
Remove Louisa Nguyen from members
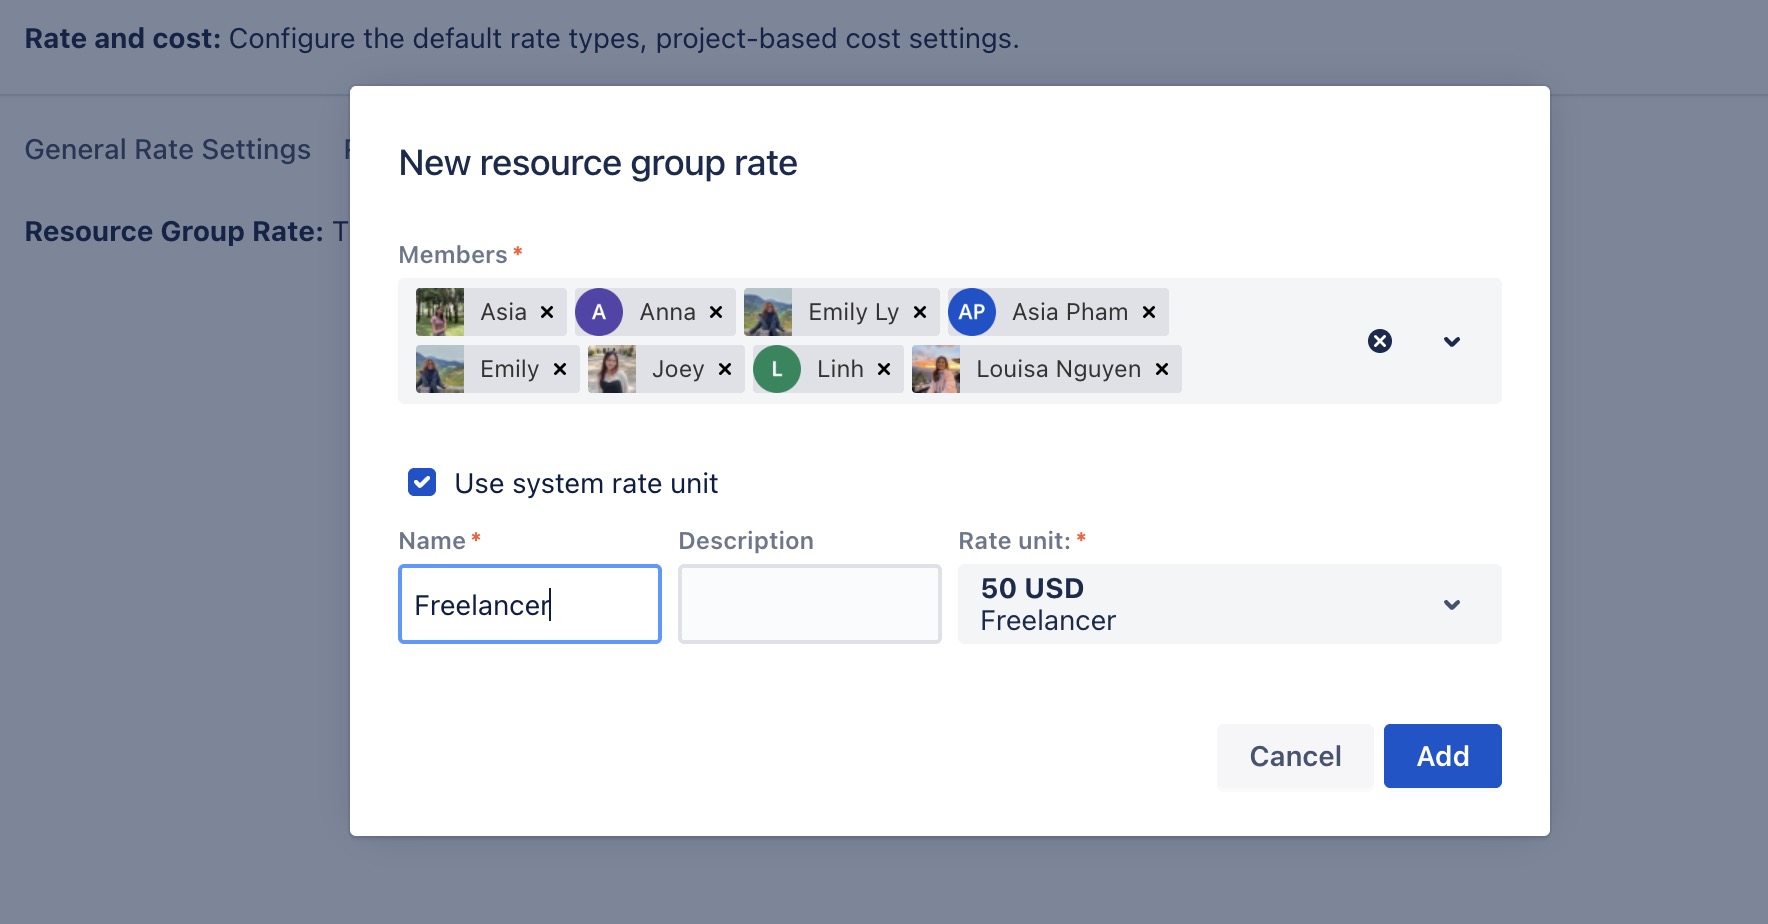pyautogui.click(x=1162, y=369)
